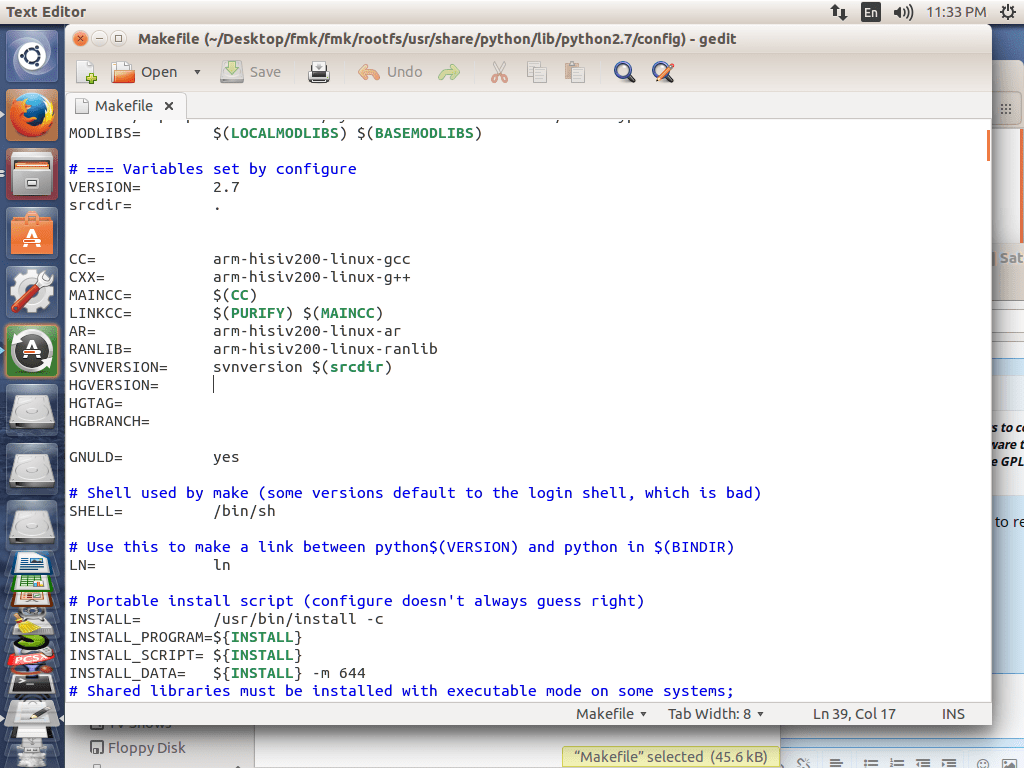Image resolution: width=1024 pixels, height=768 pixels.
Task: Create a new document with the toolbar icon
Action: 86,72
